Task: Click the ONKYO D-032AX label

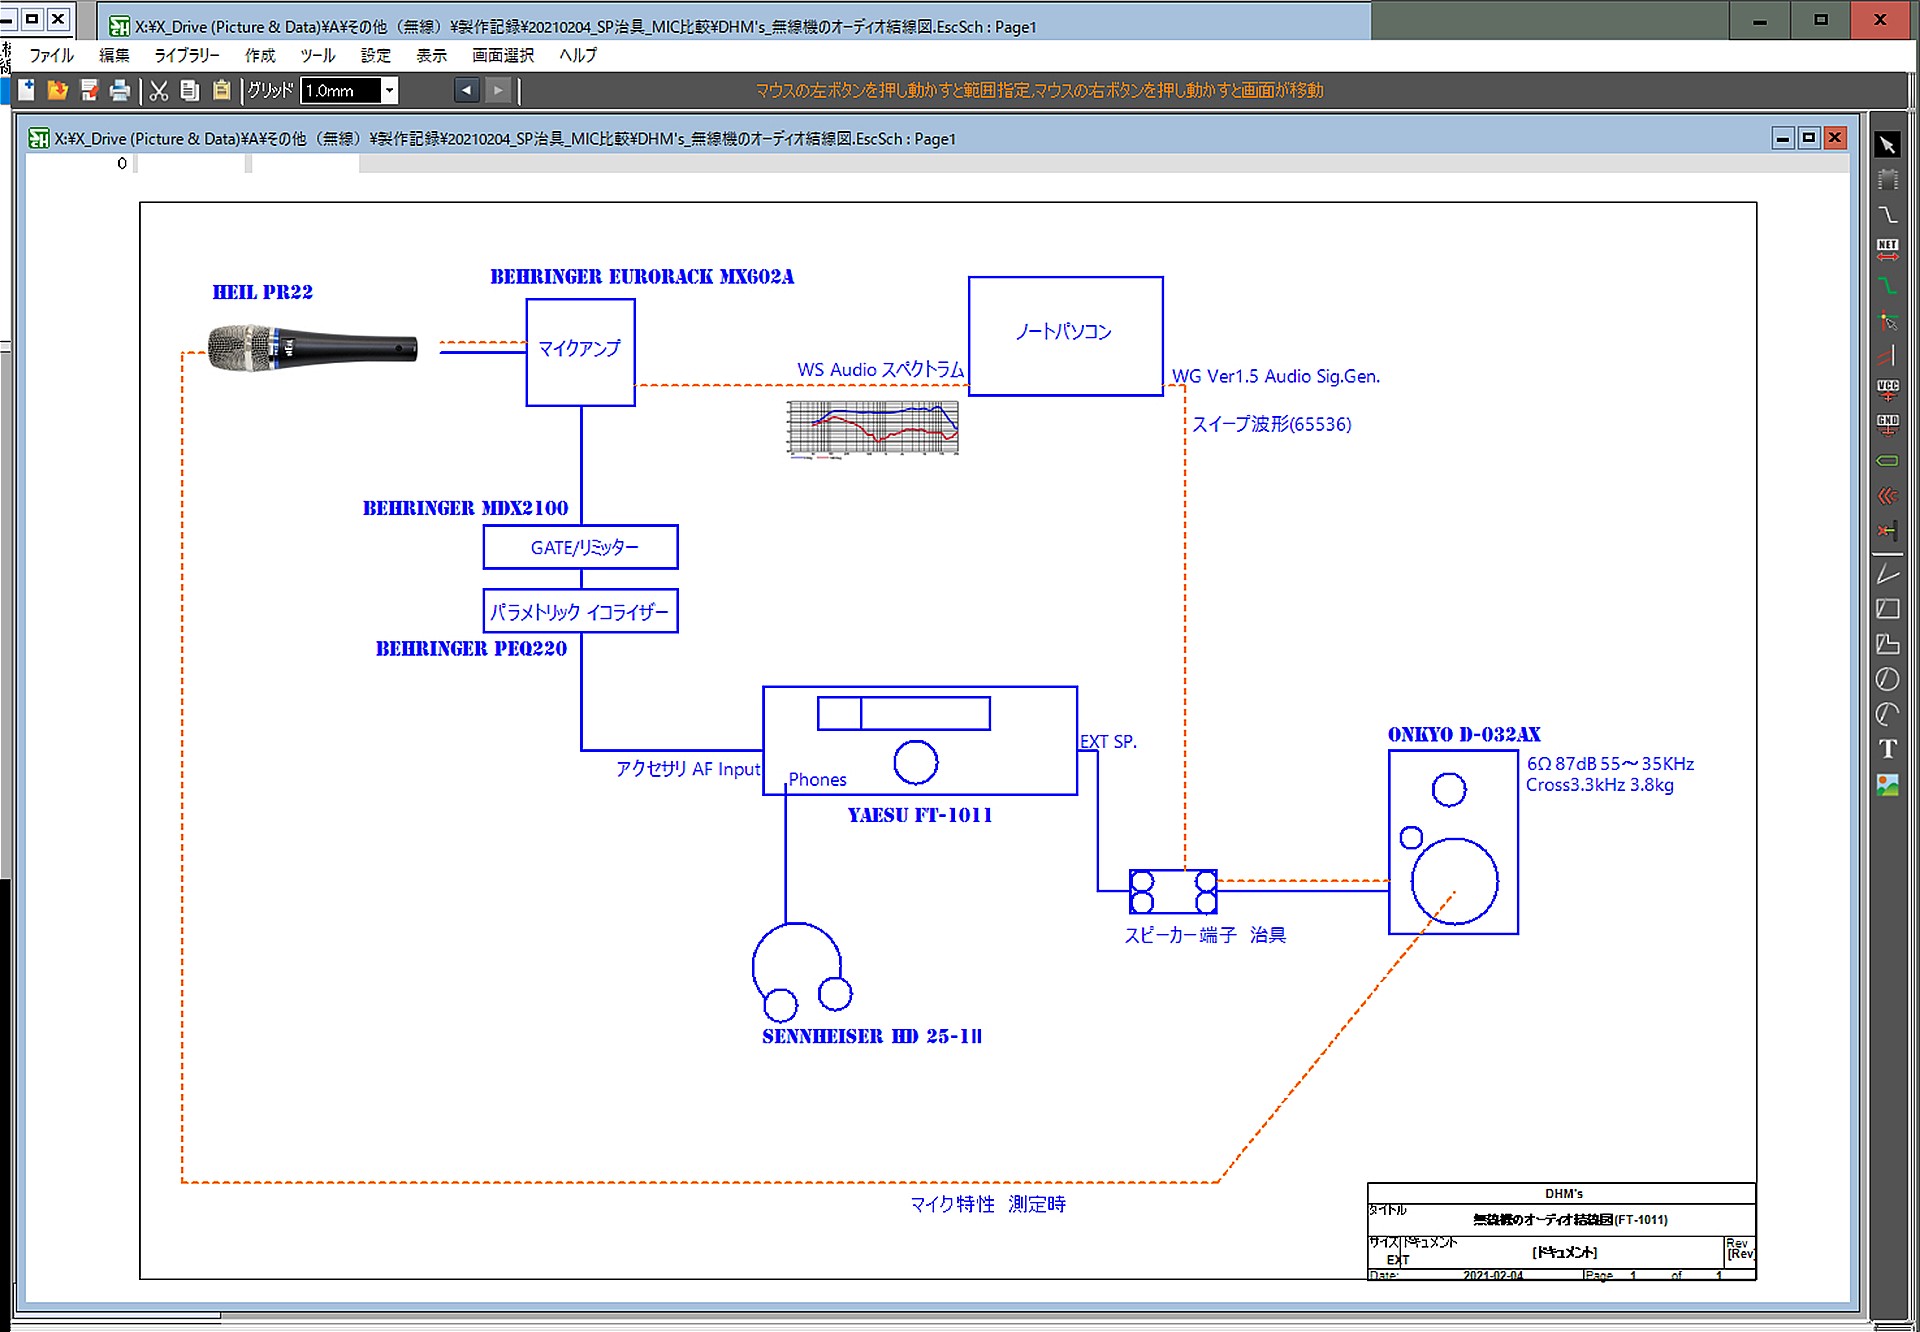Action: coord(1464,734)
